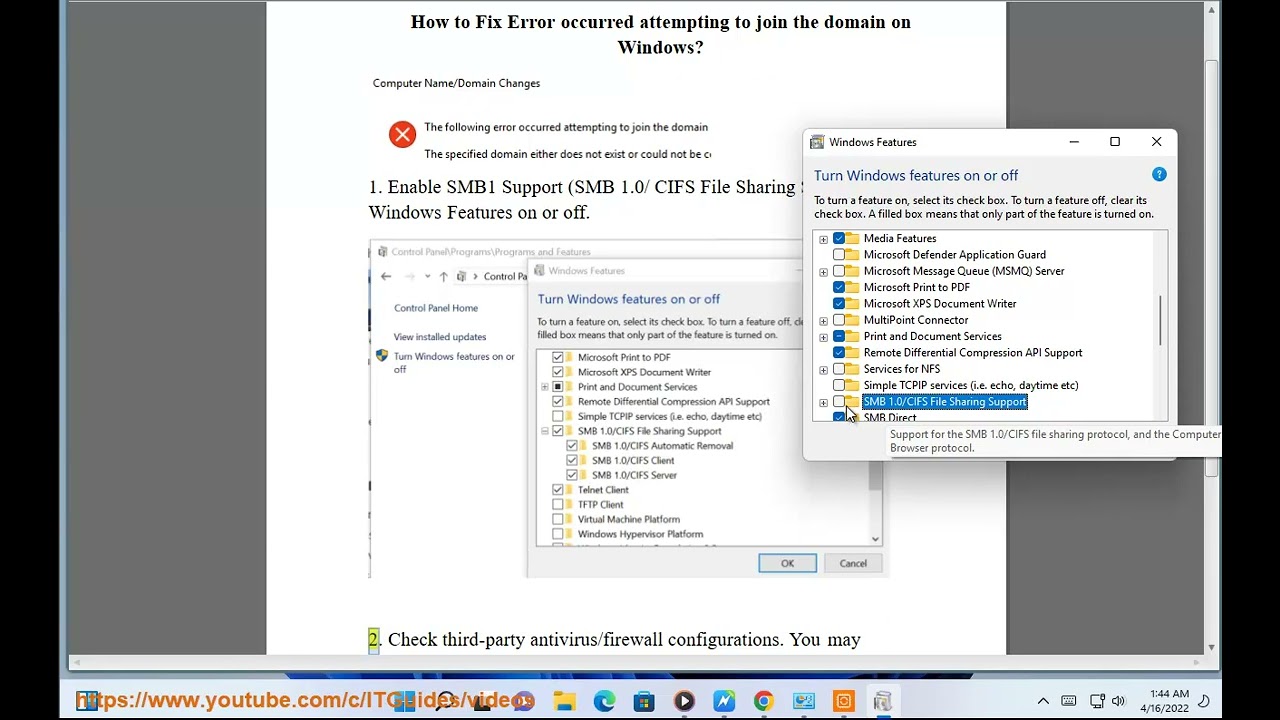
Task: Select the 'Media Features' label
Action: (x=900, y=238)
